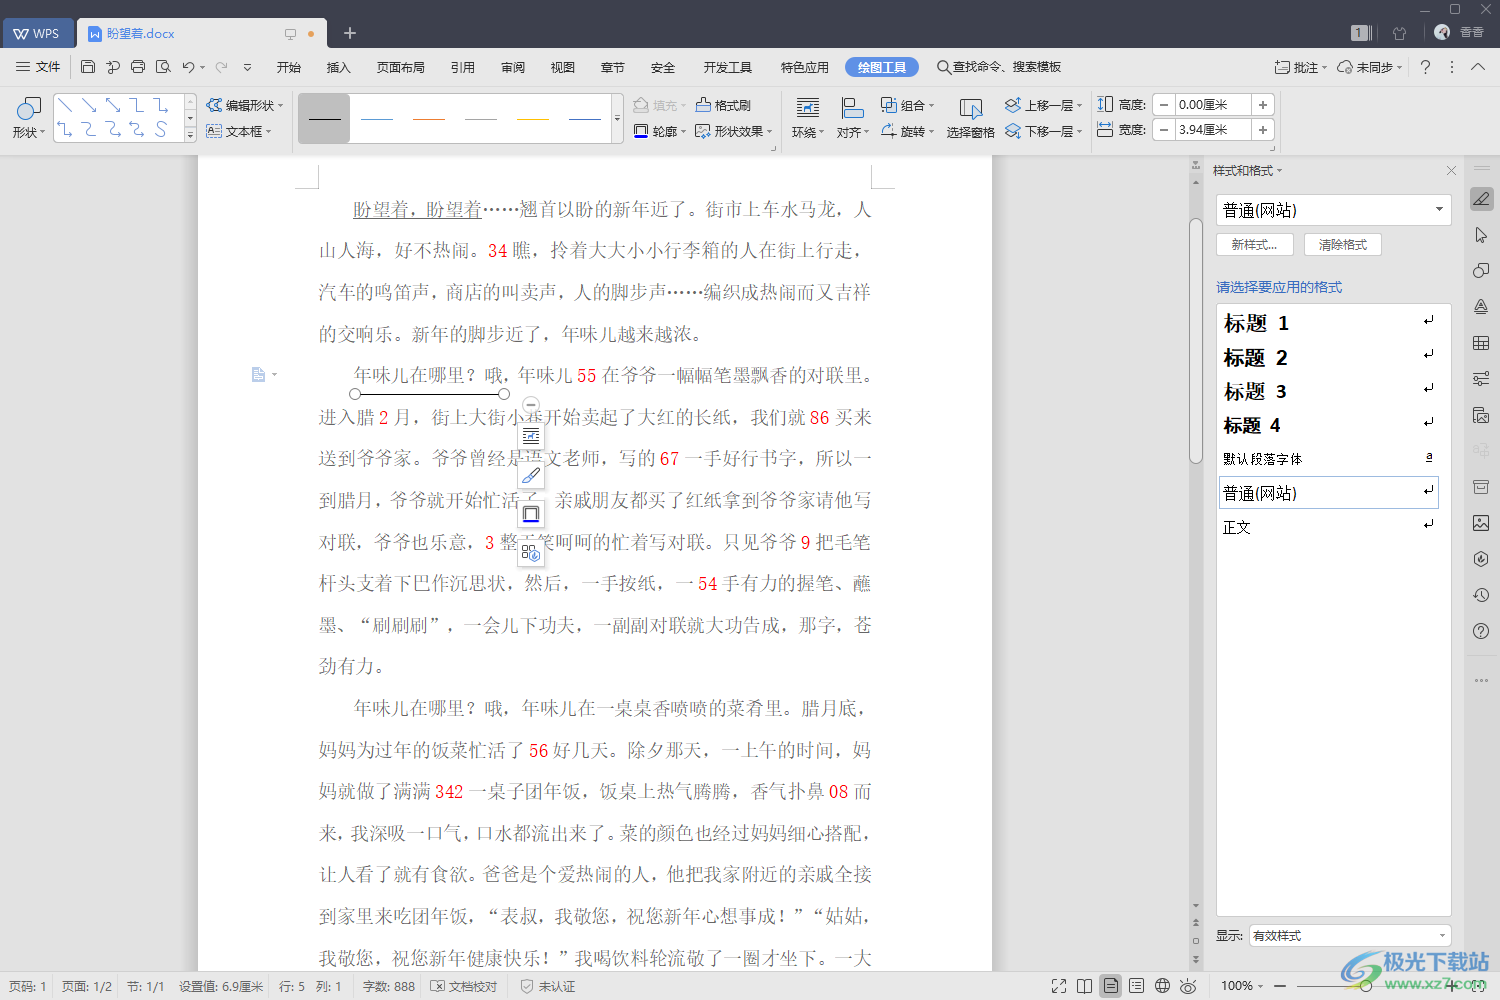Select the black line style swatch
The width and height of the screenshot is (1500, 1000).
tap(325, 119)
